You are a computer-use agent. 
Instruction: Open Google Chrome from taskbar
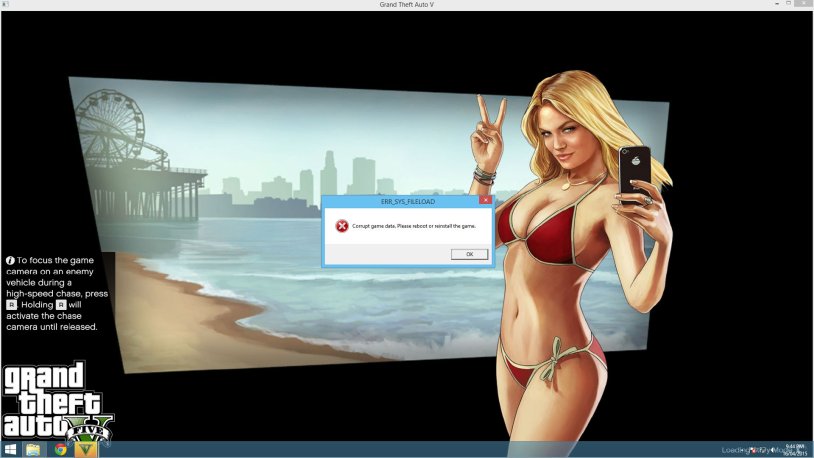60,450
